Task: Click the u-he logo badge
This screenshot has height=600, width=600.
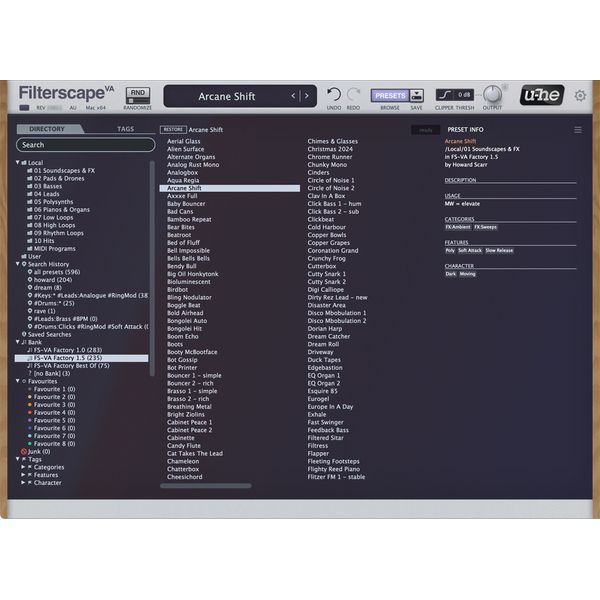Action: [x=542, y=96]
